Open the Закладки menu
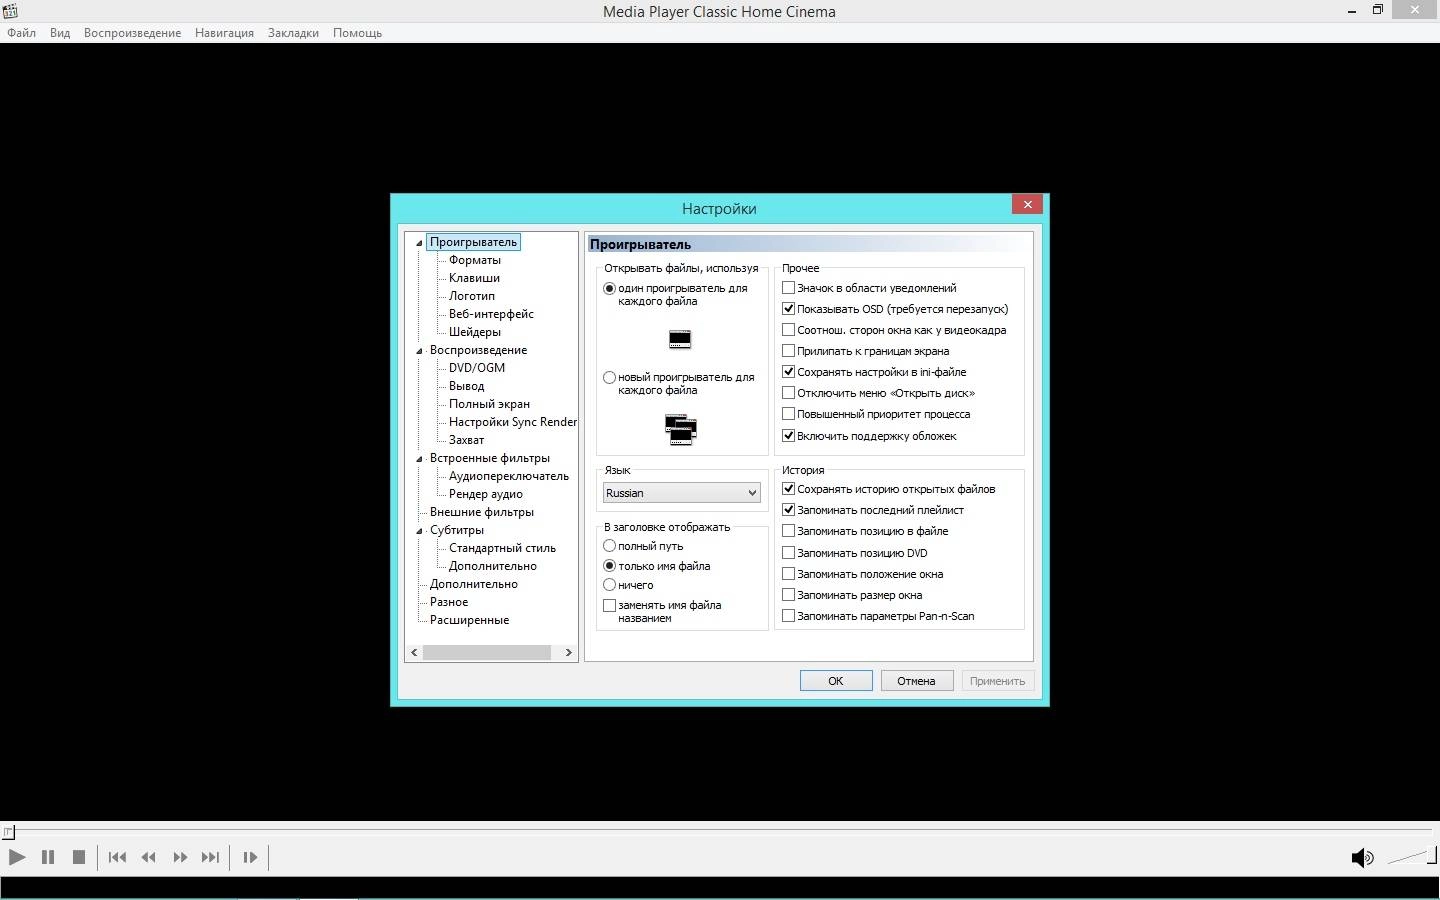The height and width of the screenshot is (900, 1440). (293, 33)
